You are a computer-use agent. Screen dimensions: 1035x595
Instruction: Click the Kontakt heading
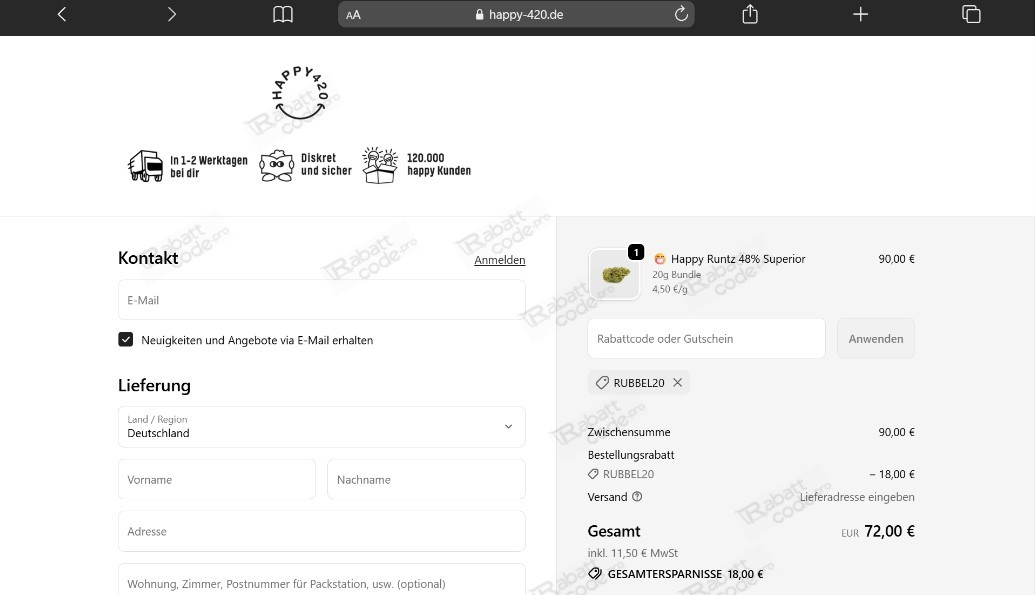(148, 258)
